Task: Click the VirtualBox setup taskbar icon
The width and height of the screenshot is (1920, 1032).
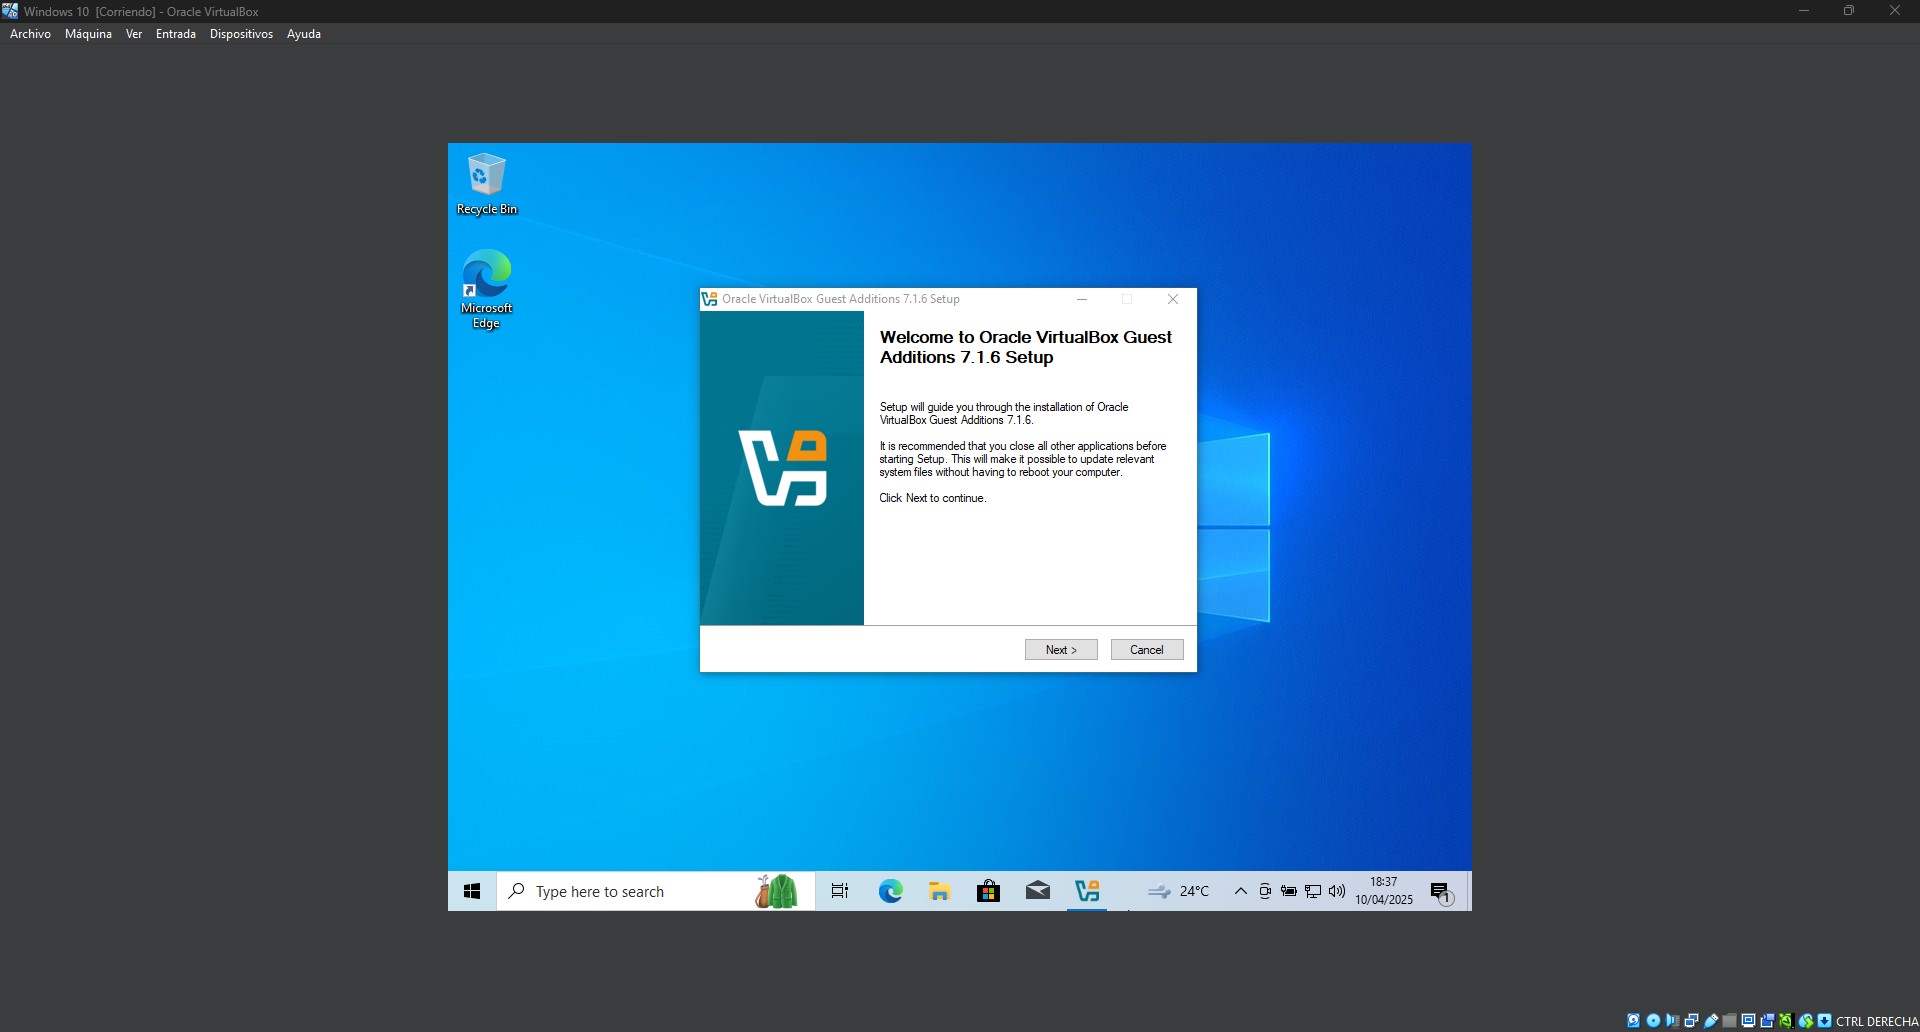Action: [1087, 891]
